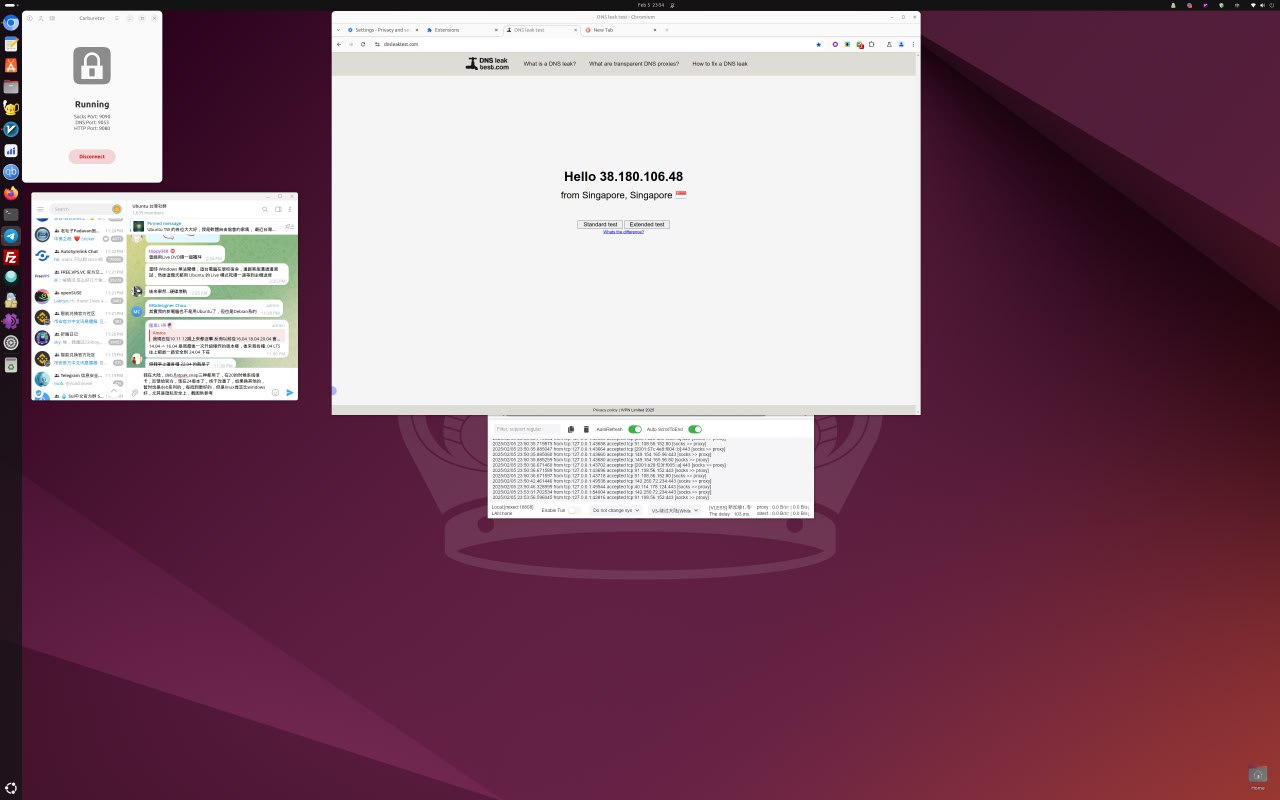The height and width of the screenshot is (800, 1280).
Task: Toggle the AutoRefresh switch
Action: tap(634, 429)
